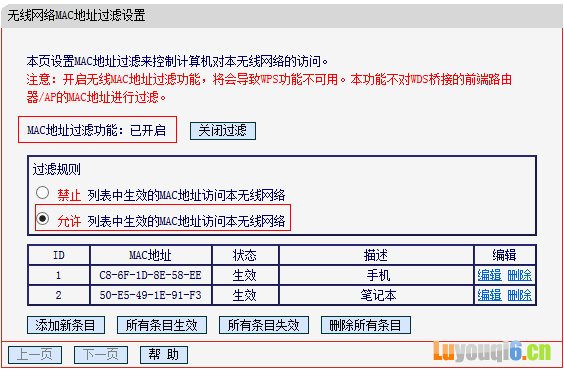564x370 pixels.
Task: Click the 手机 description cell
Action: [376, 275]
